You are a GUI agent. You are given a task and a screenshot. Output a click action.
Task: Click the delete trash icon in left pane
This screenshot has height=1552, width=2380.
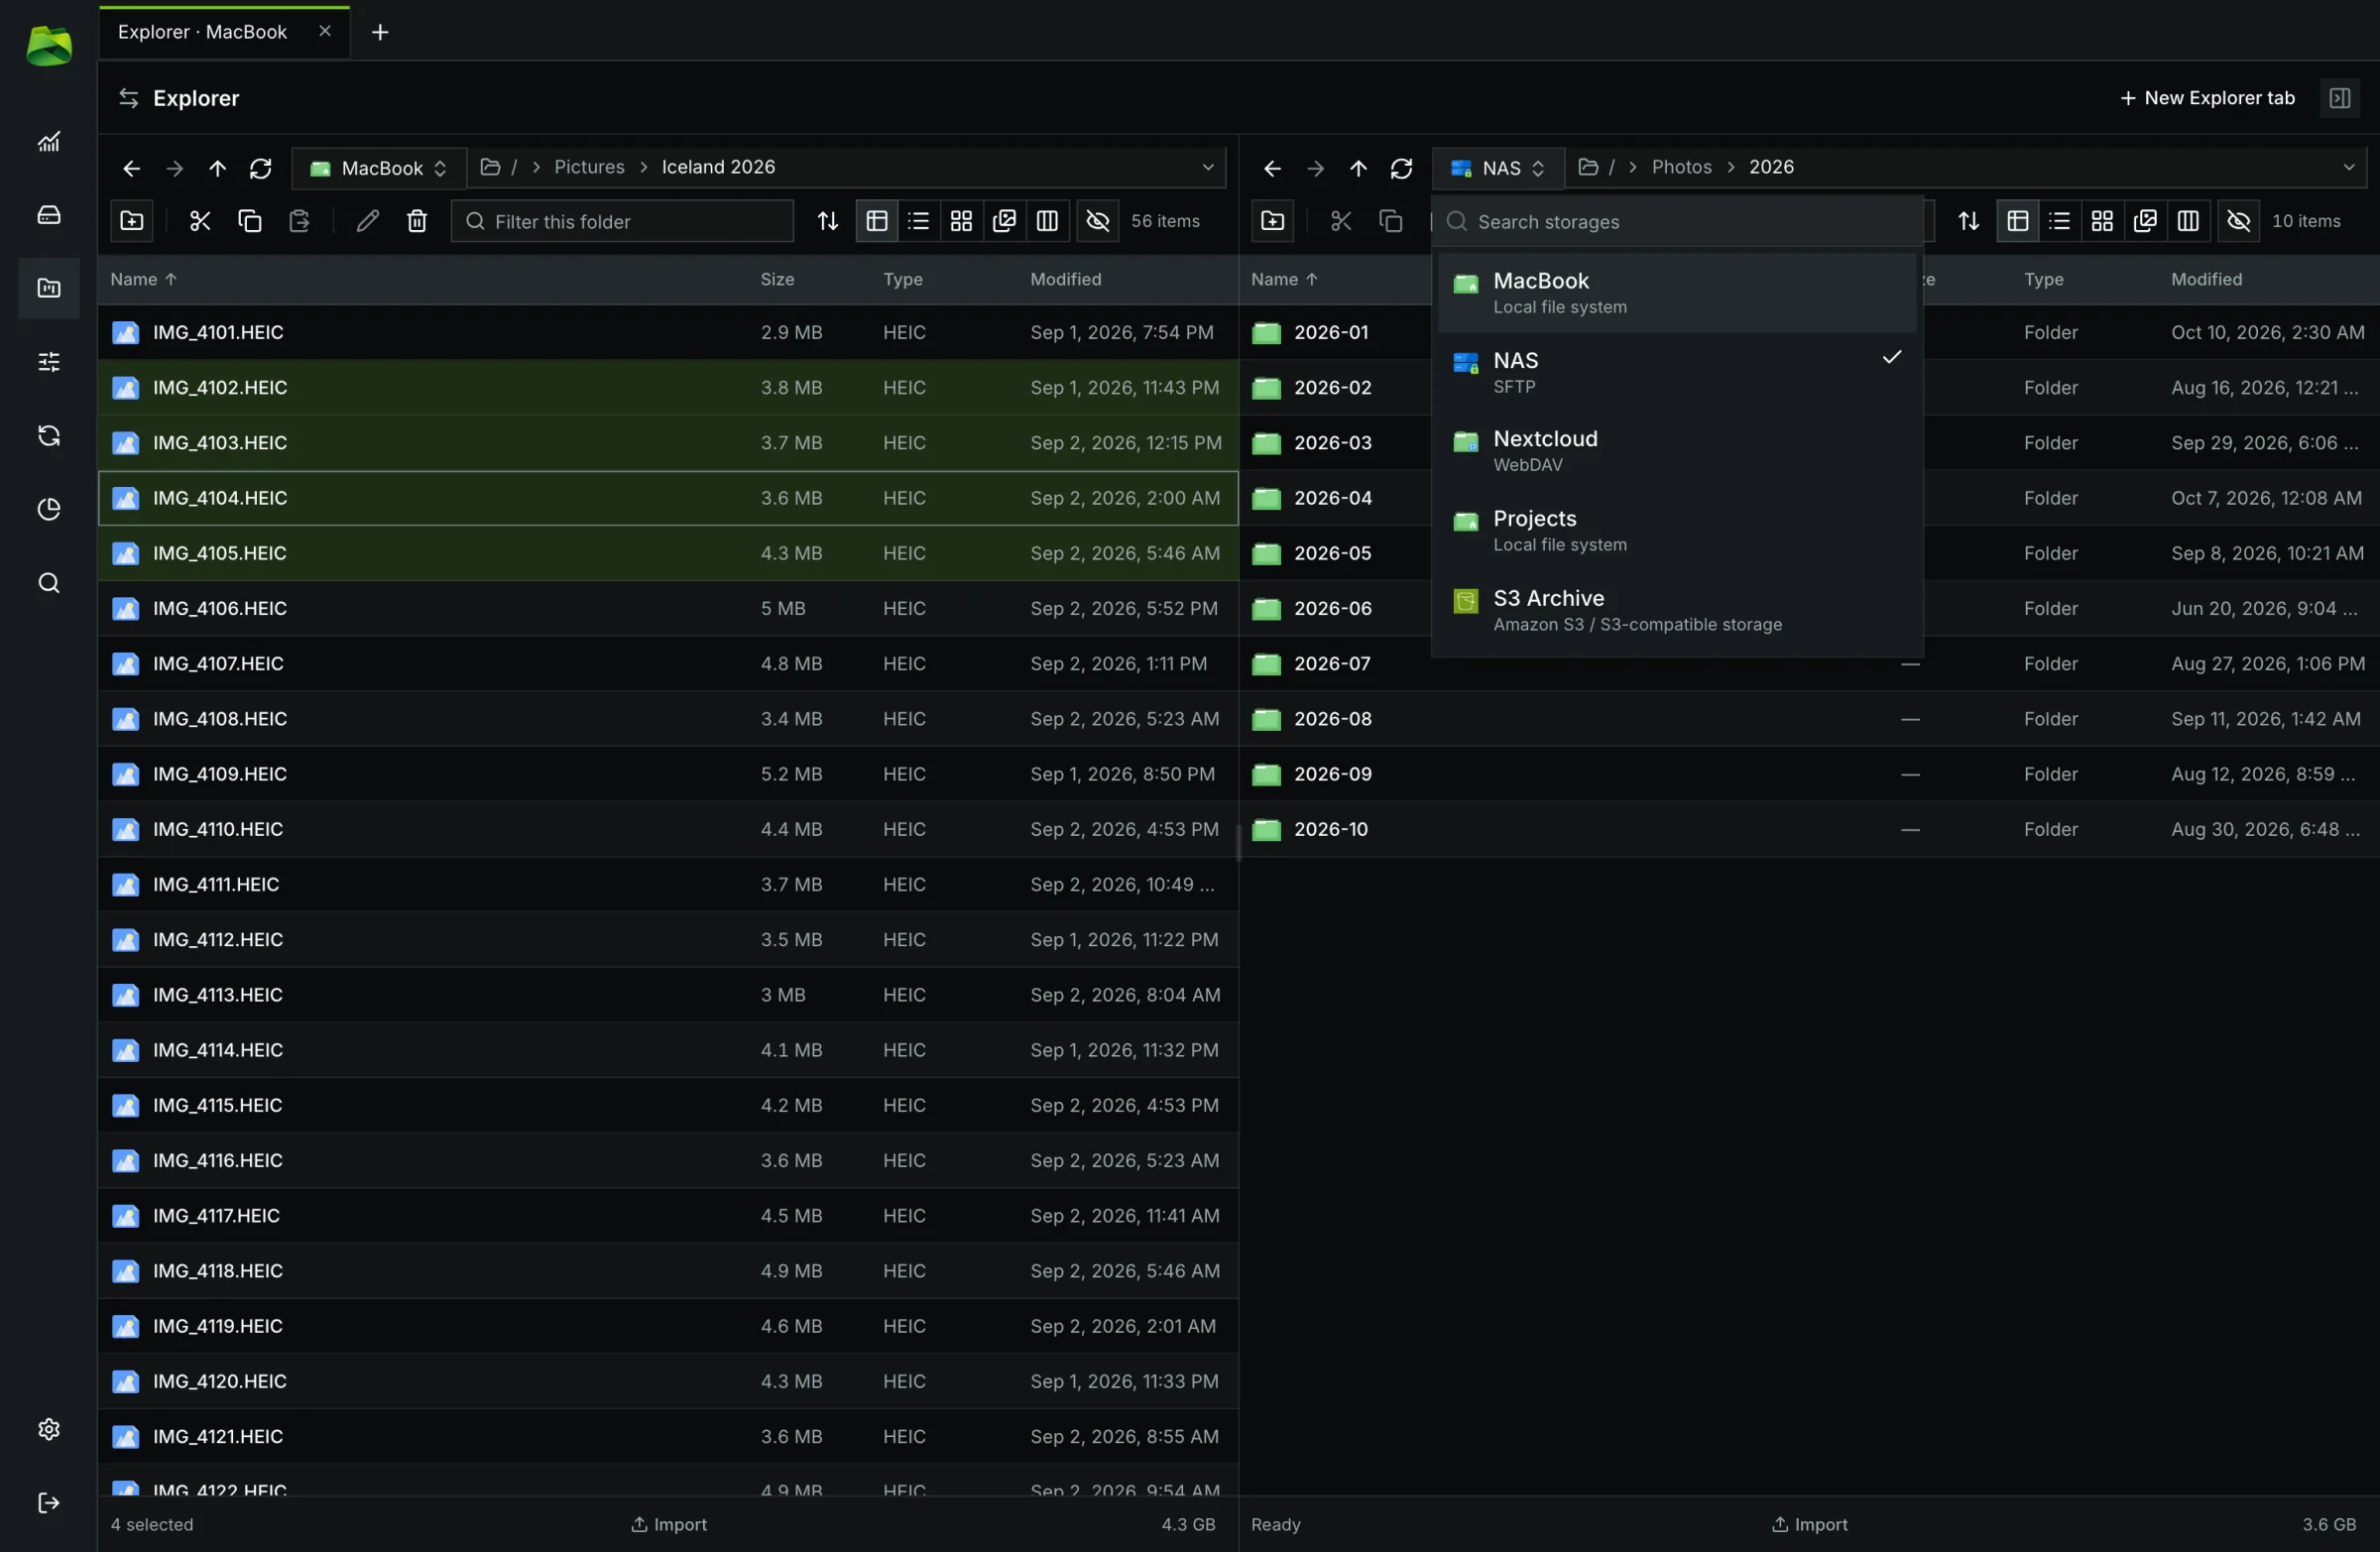click(417, 221)
